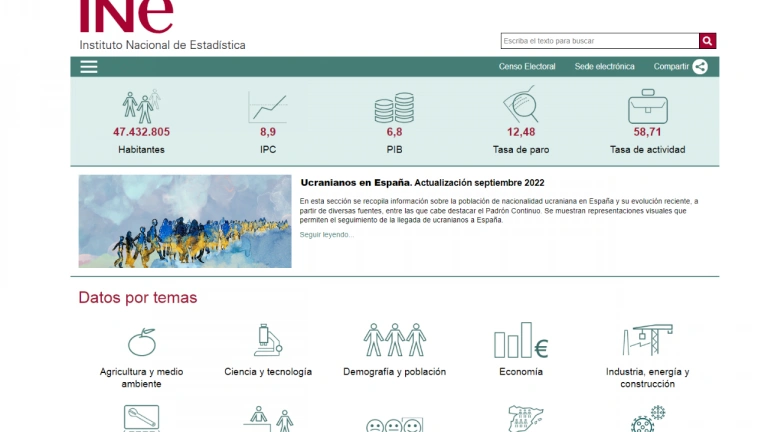Select the Ciencia y tecnología microscope icon
The width and height of the screenshot is (768, 432).
point(268,341)
